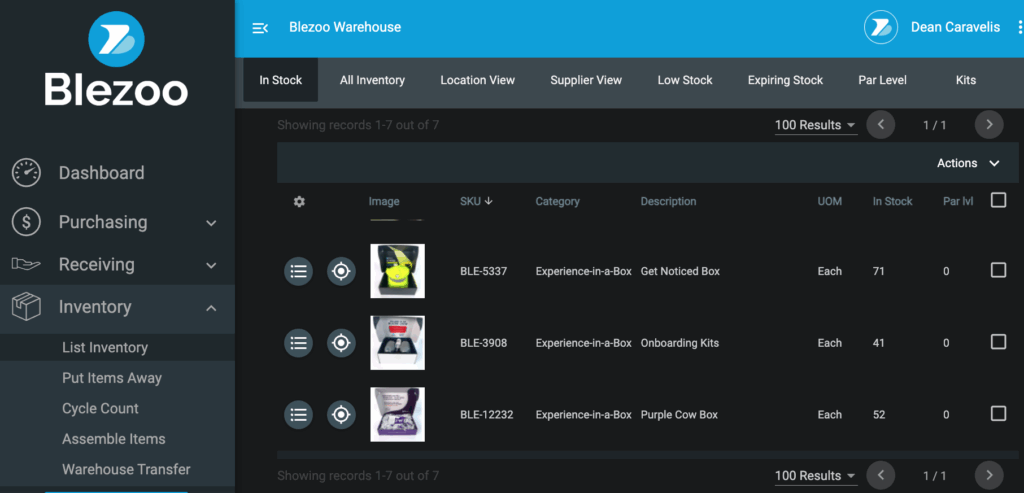Viewport: 1024px width, 493px height.
Task: Expand the Receiving menu chevron
Action: pos(211,265)
